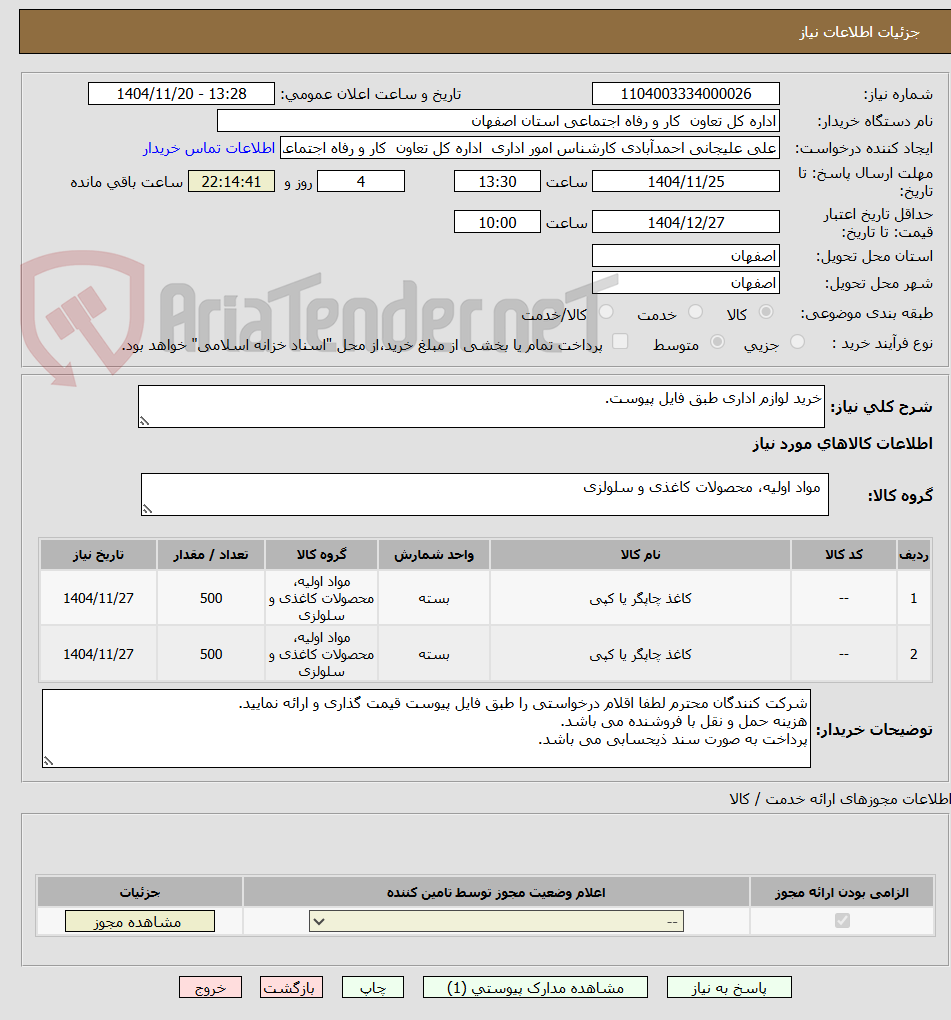The height and width of the screenshot is (1020, 951).
Task: Click unit بسته in row 2
Action: pos(434,654)
